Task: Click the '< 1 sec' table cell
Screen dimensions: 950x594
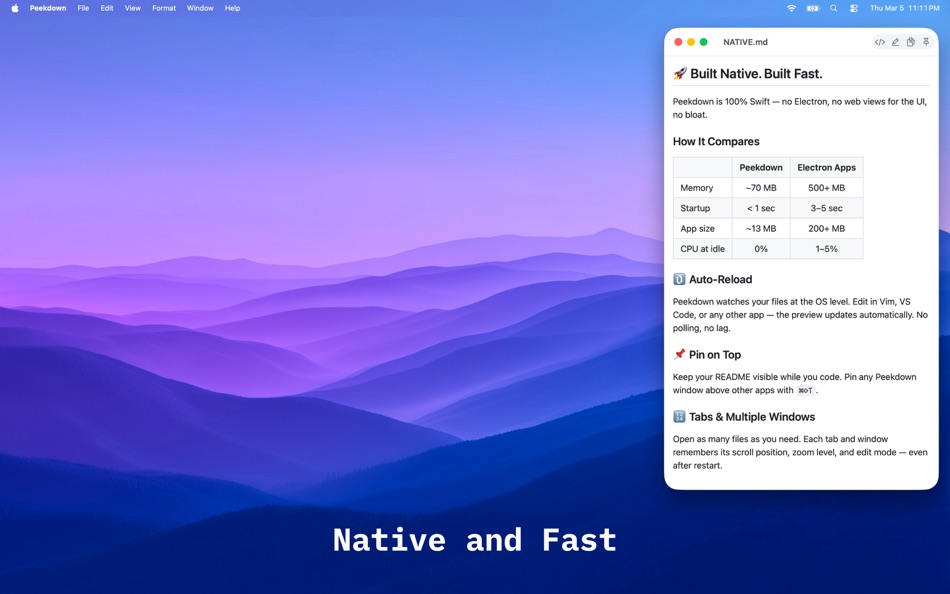Action: tap(760, 208)
